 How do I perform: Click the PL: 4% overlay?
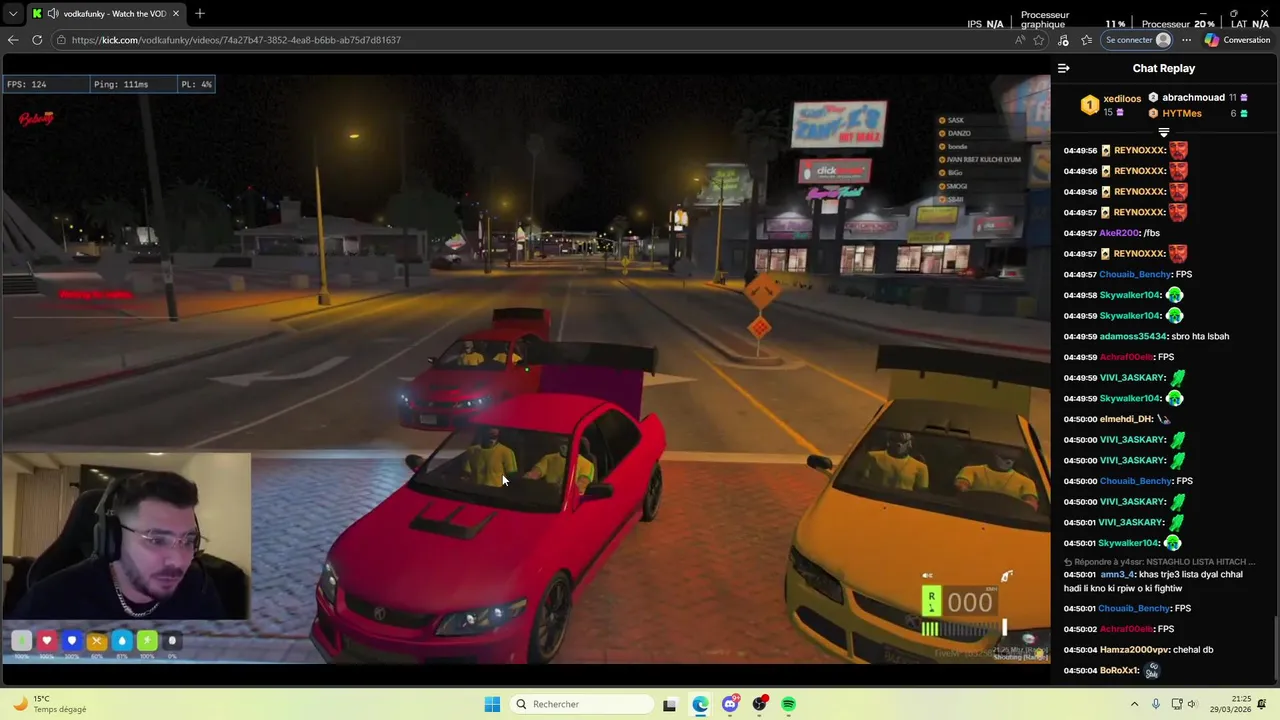click(x=196, y=85)
